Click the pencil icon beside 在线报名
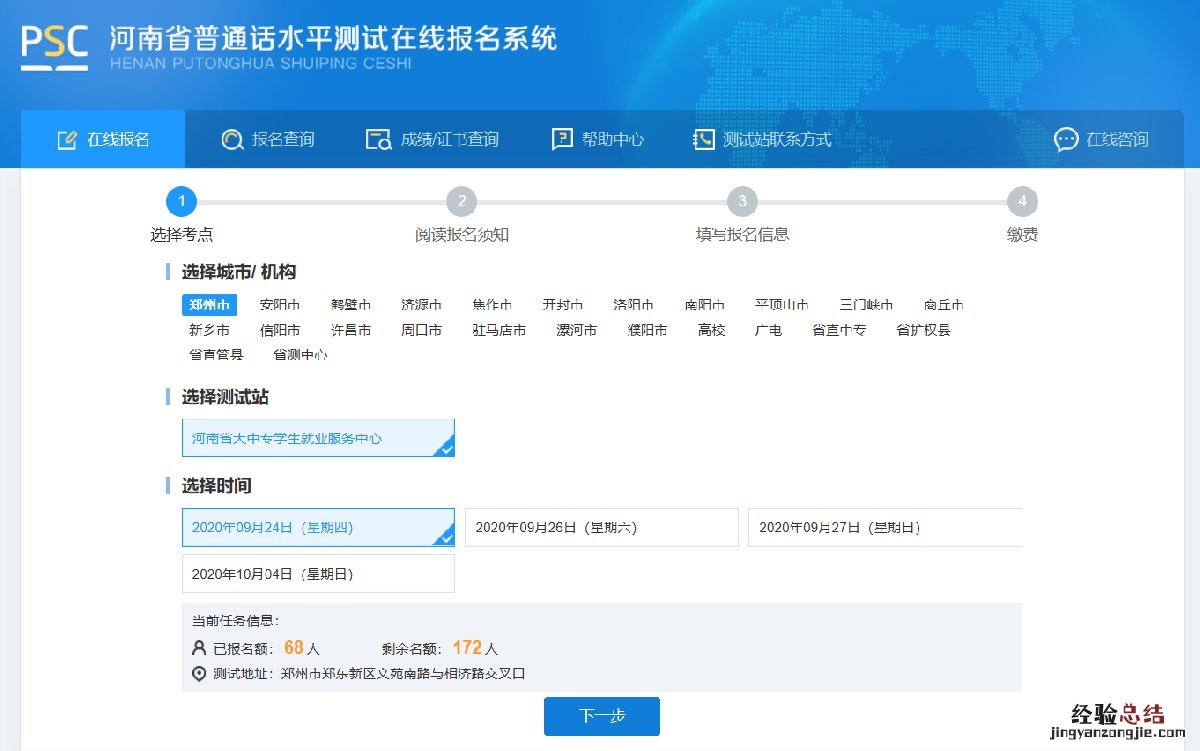The image size is (1200, 751). (67, 140)
